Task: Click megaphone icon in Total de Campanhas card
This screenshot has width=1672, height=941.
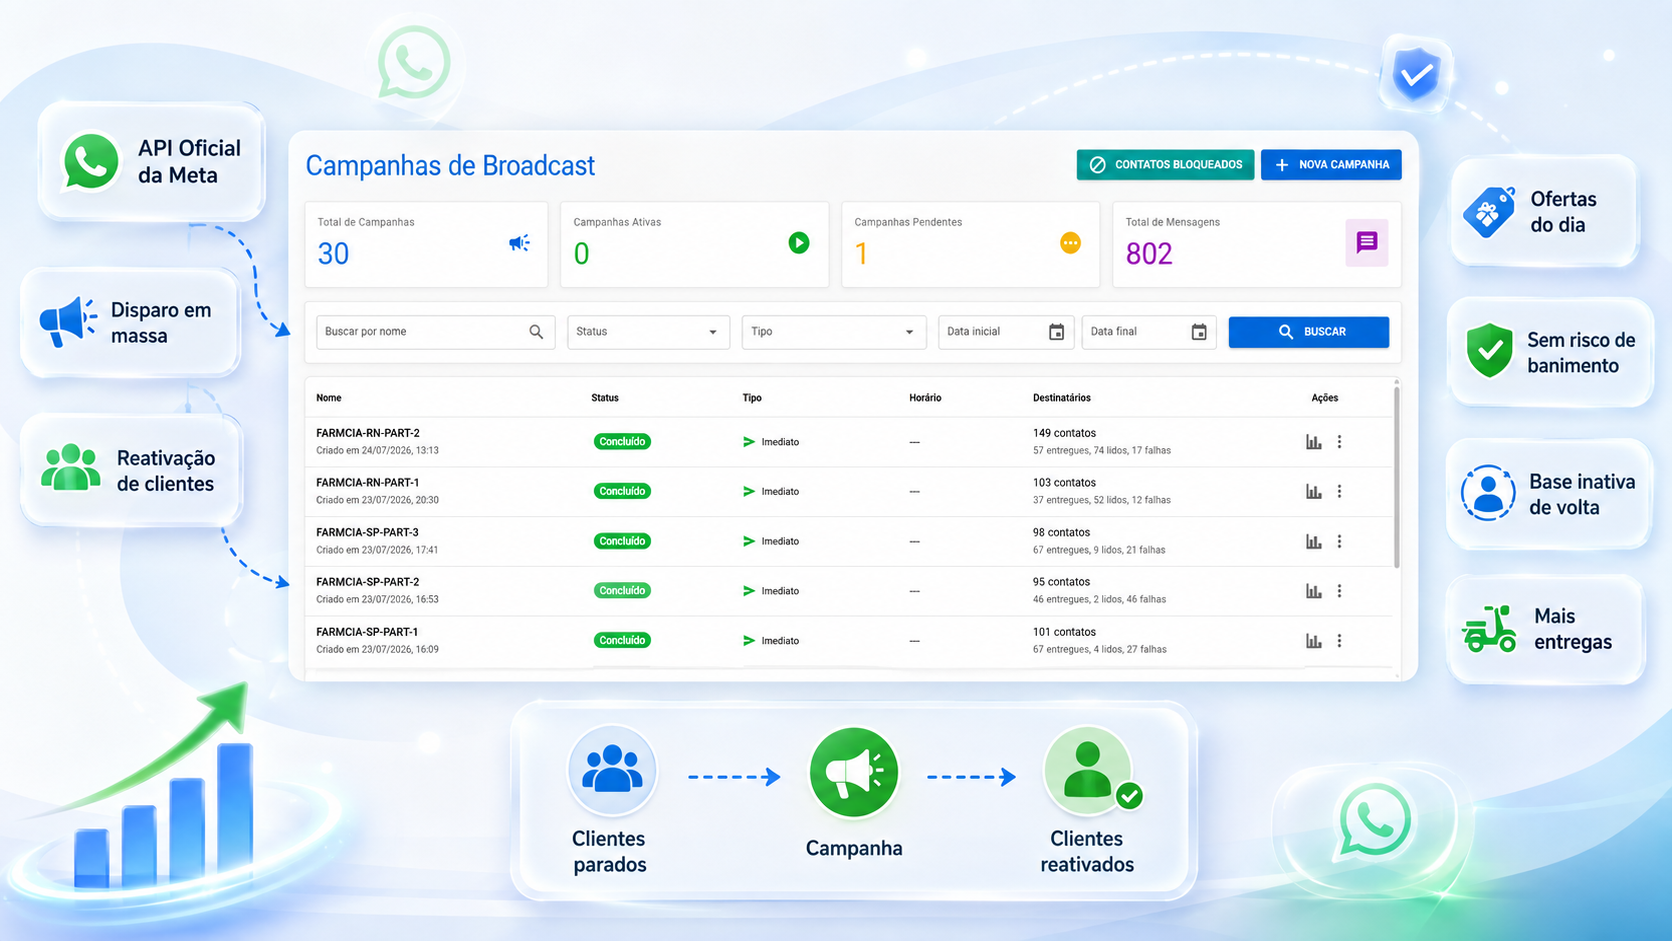Action: point(519,243)
